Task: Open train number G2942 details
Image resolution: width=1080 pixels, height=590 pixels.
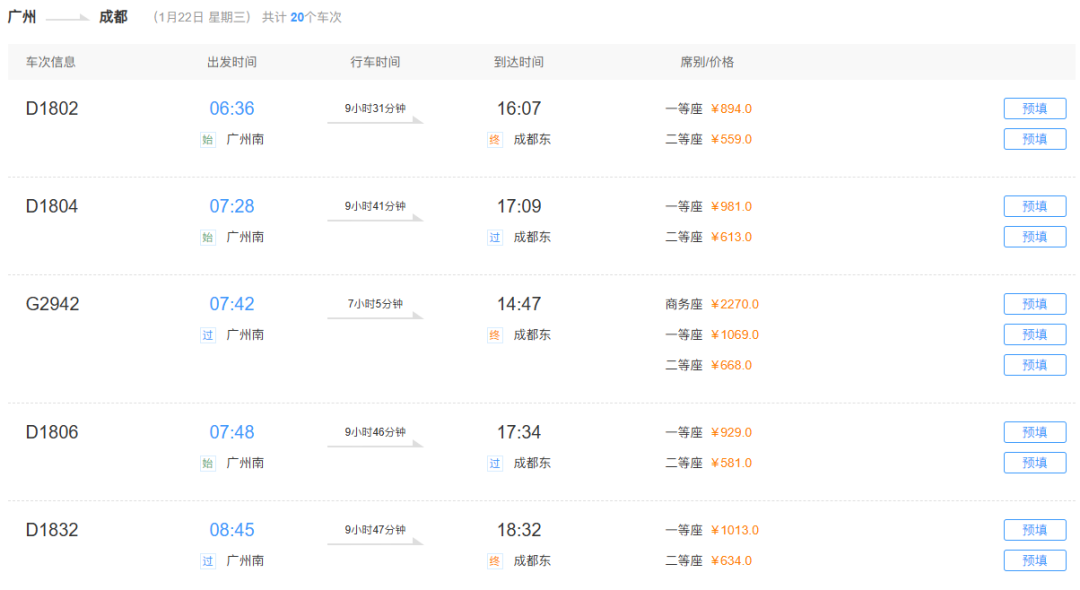Action: (52, 304)
